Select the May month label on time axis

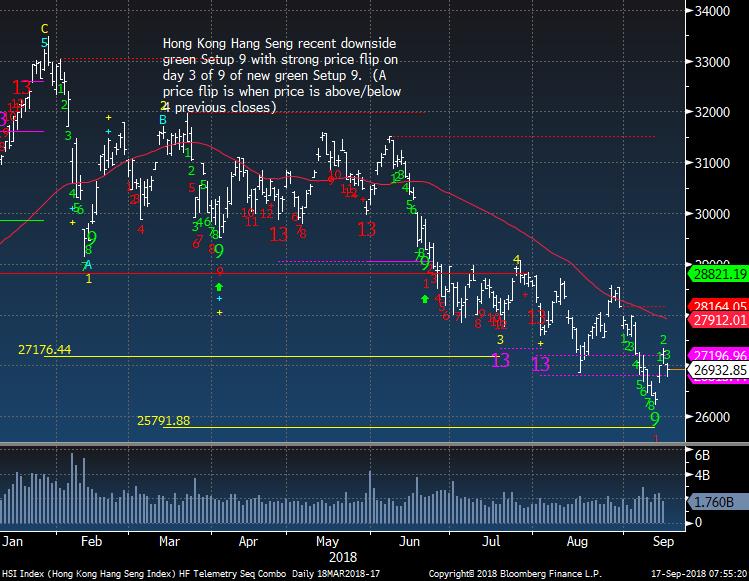pos(327,541)
